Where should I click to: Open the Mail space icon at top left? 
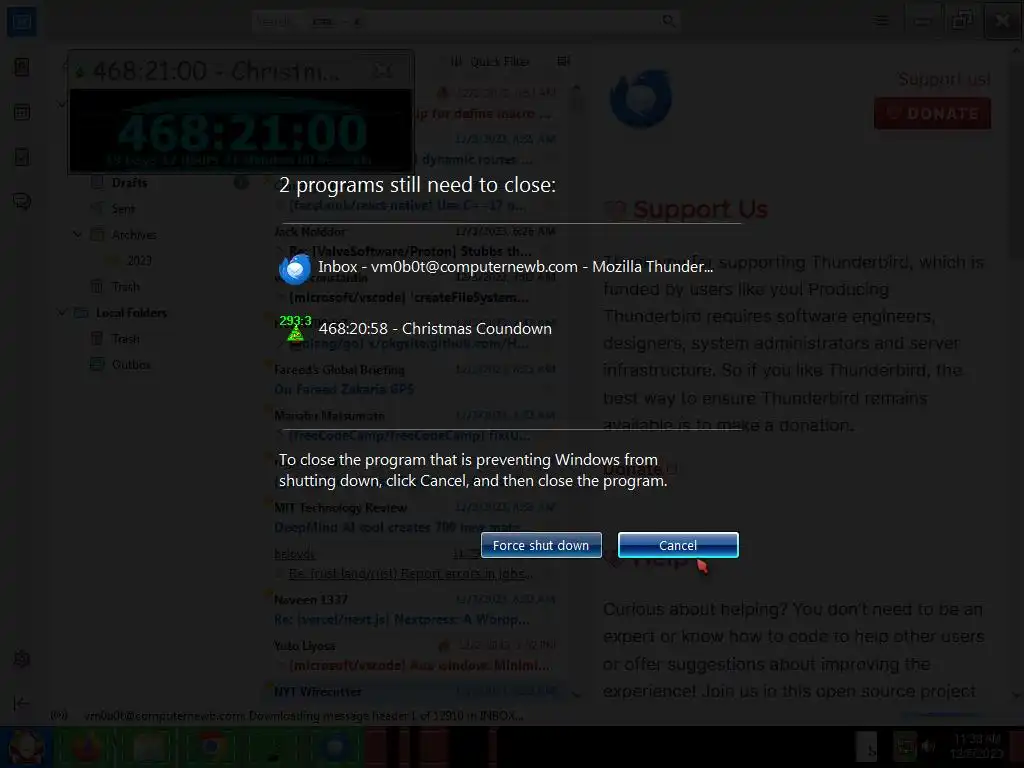pyautogui.click(x=22, y=22)
